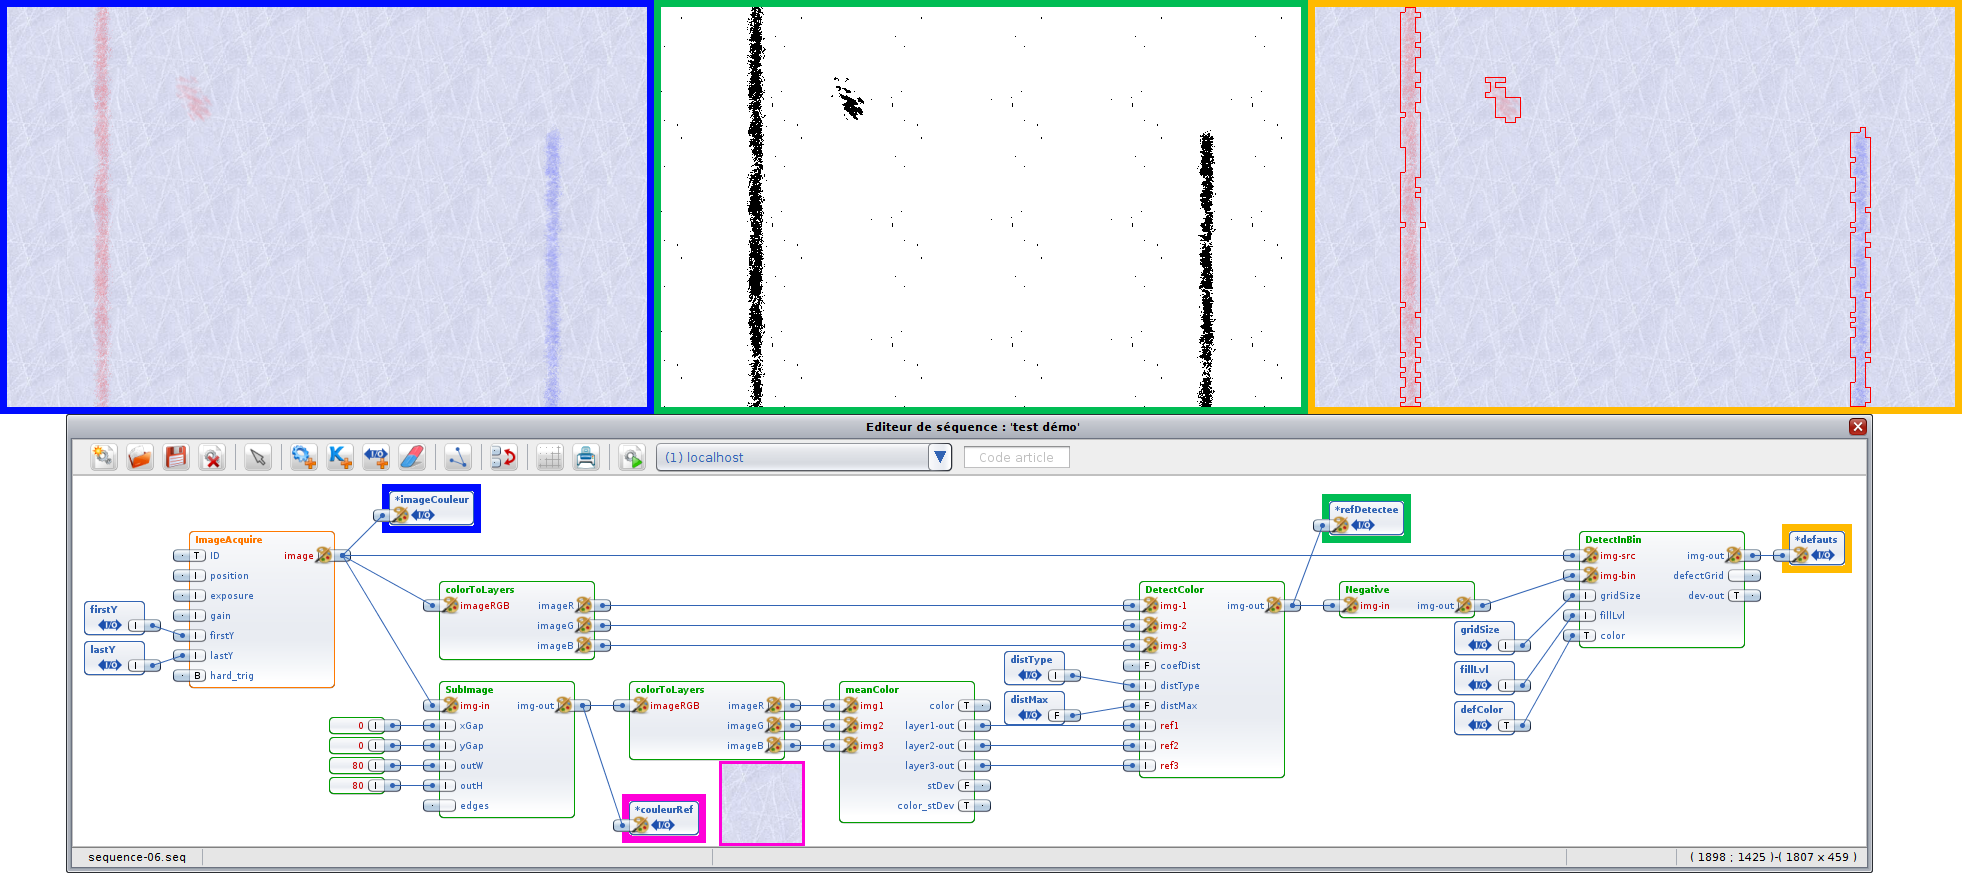Select the SubImage block title
Viewport: 1962px width, 874px height.
(469, 689)
